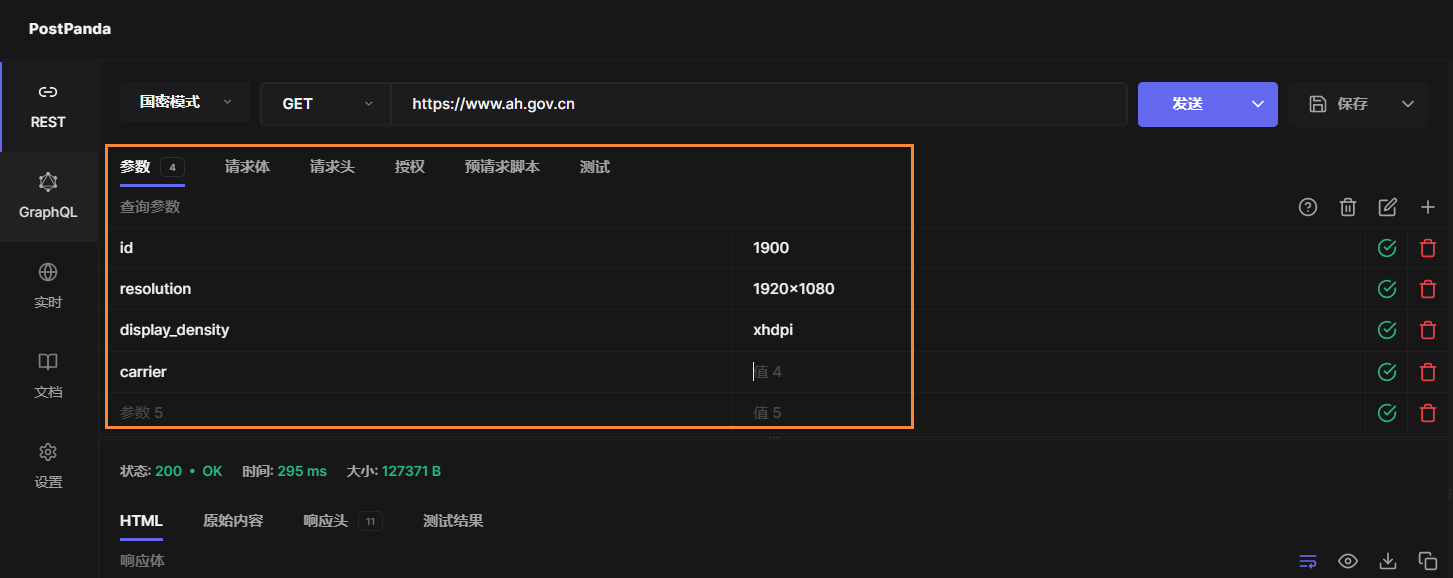1453x578 pixels.
Task: Open bulk edit mode for query parameters
Action: tap(1388, 207)
